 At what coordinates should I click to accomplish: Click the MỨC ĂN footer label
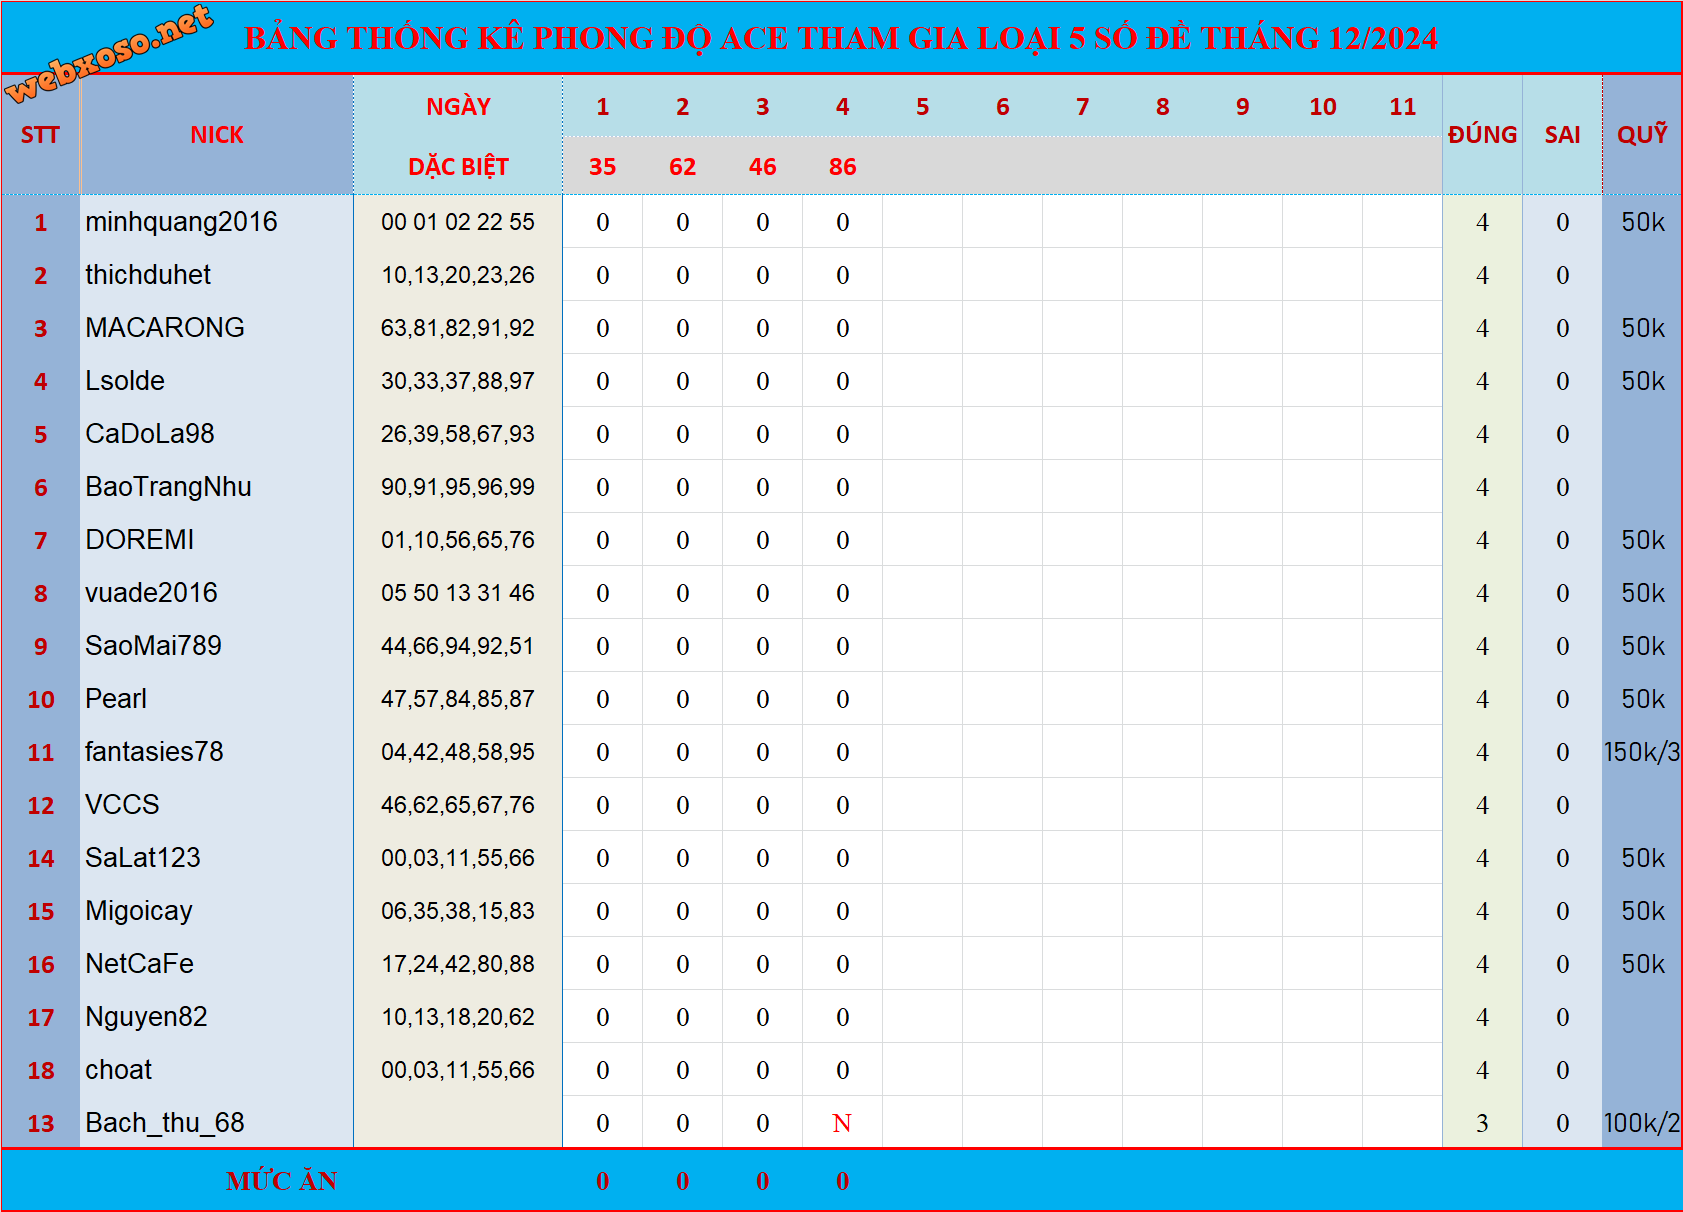[x=282, y=1181]
